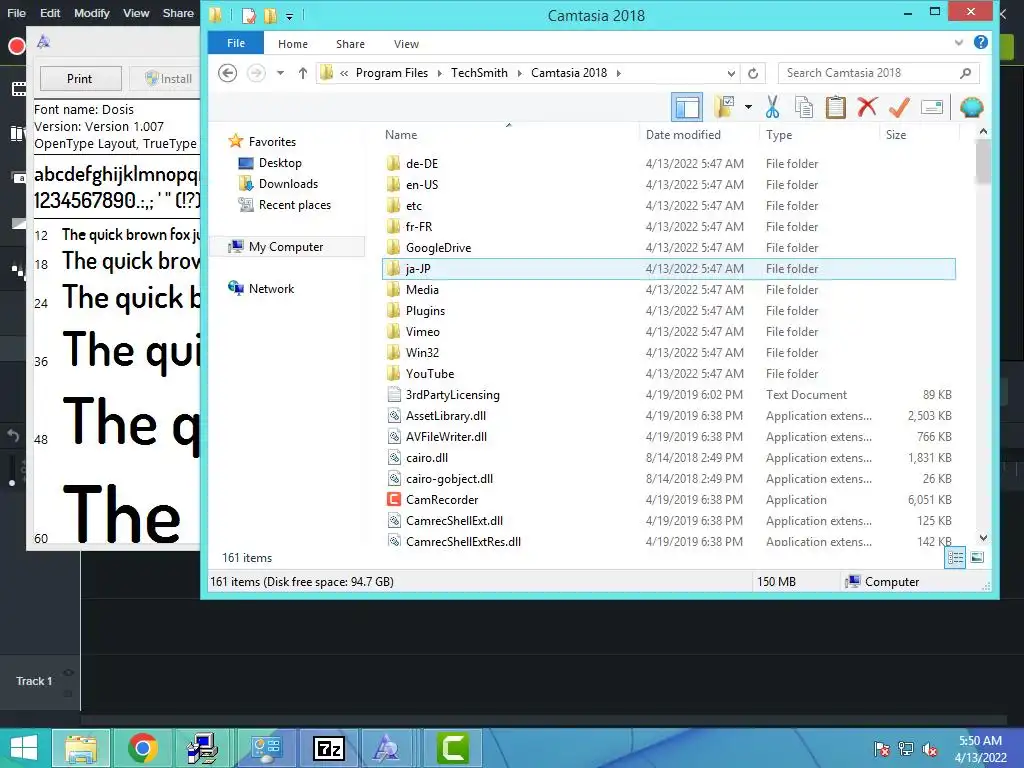Expand the arrow after Program Files breadcrumb
Image resolution: width=1024 pixels, height=768 pixels.
[x=440, y=73]
